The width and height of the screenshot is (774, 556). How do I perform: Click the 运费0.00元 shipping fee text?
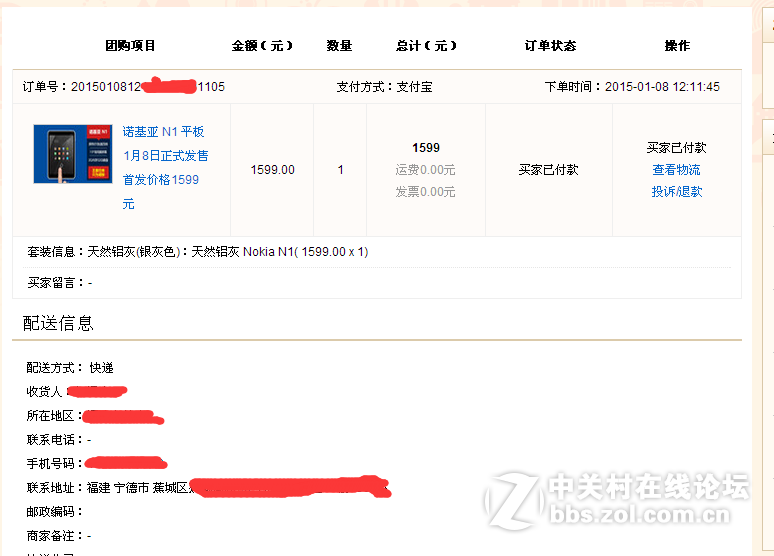425,170
